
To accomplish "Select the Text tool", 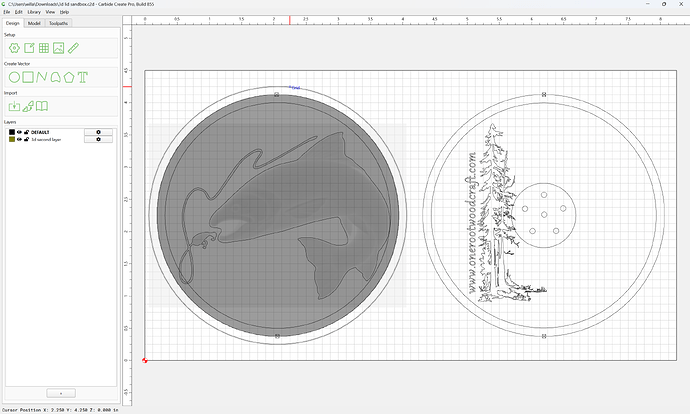I will point(83,77).
